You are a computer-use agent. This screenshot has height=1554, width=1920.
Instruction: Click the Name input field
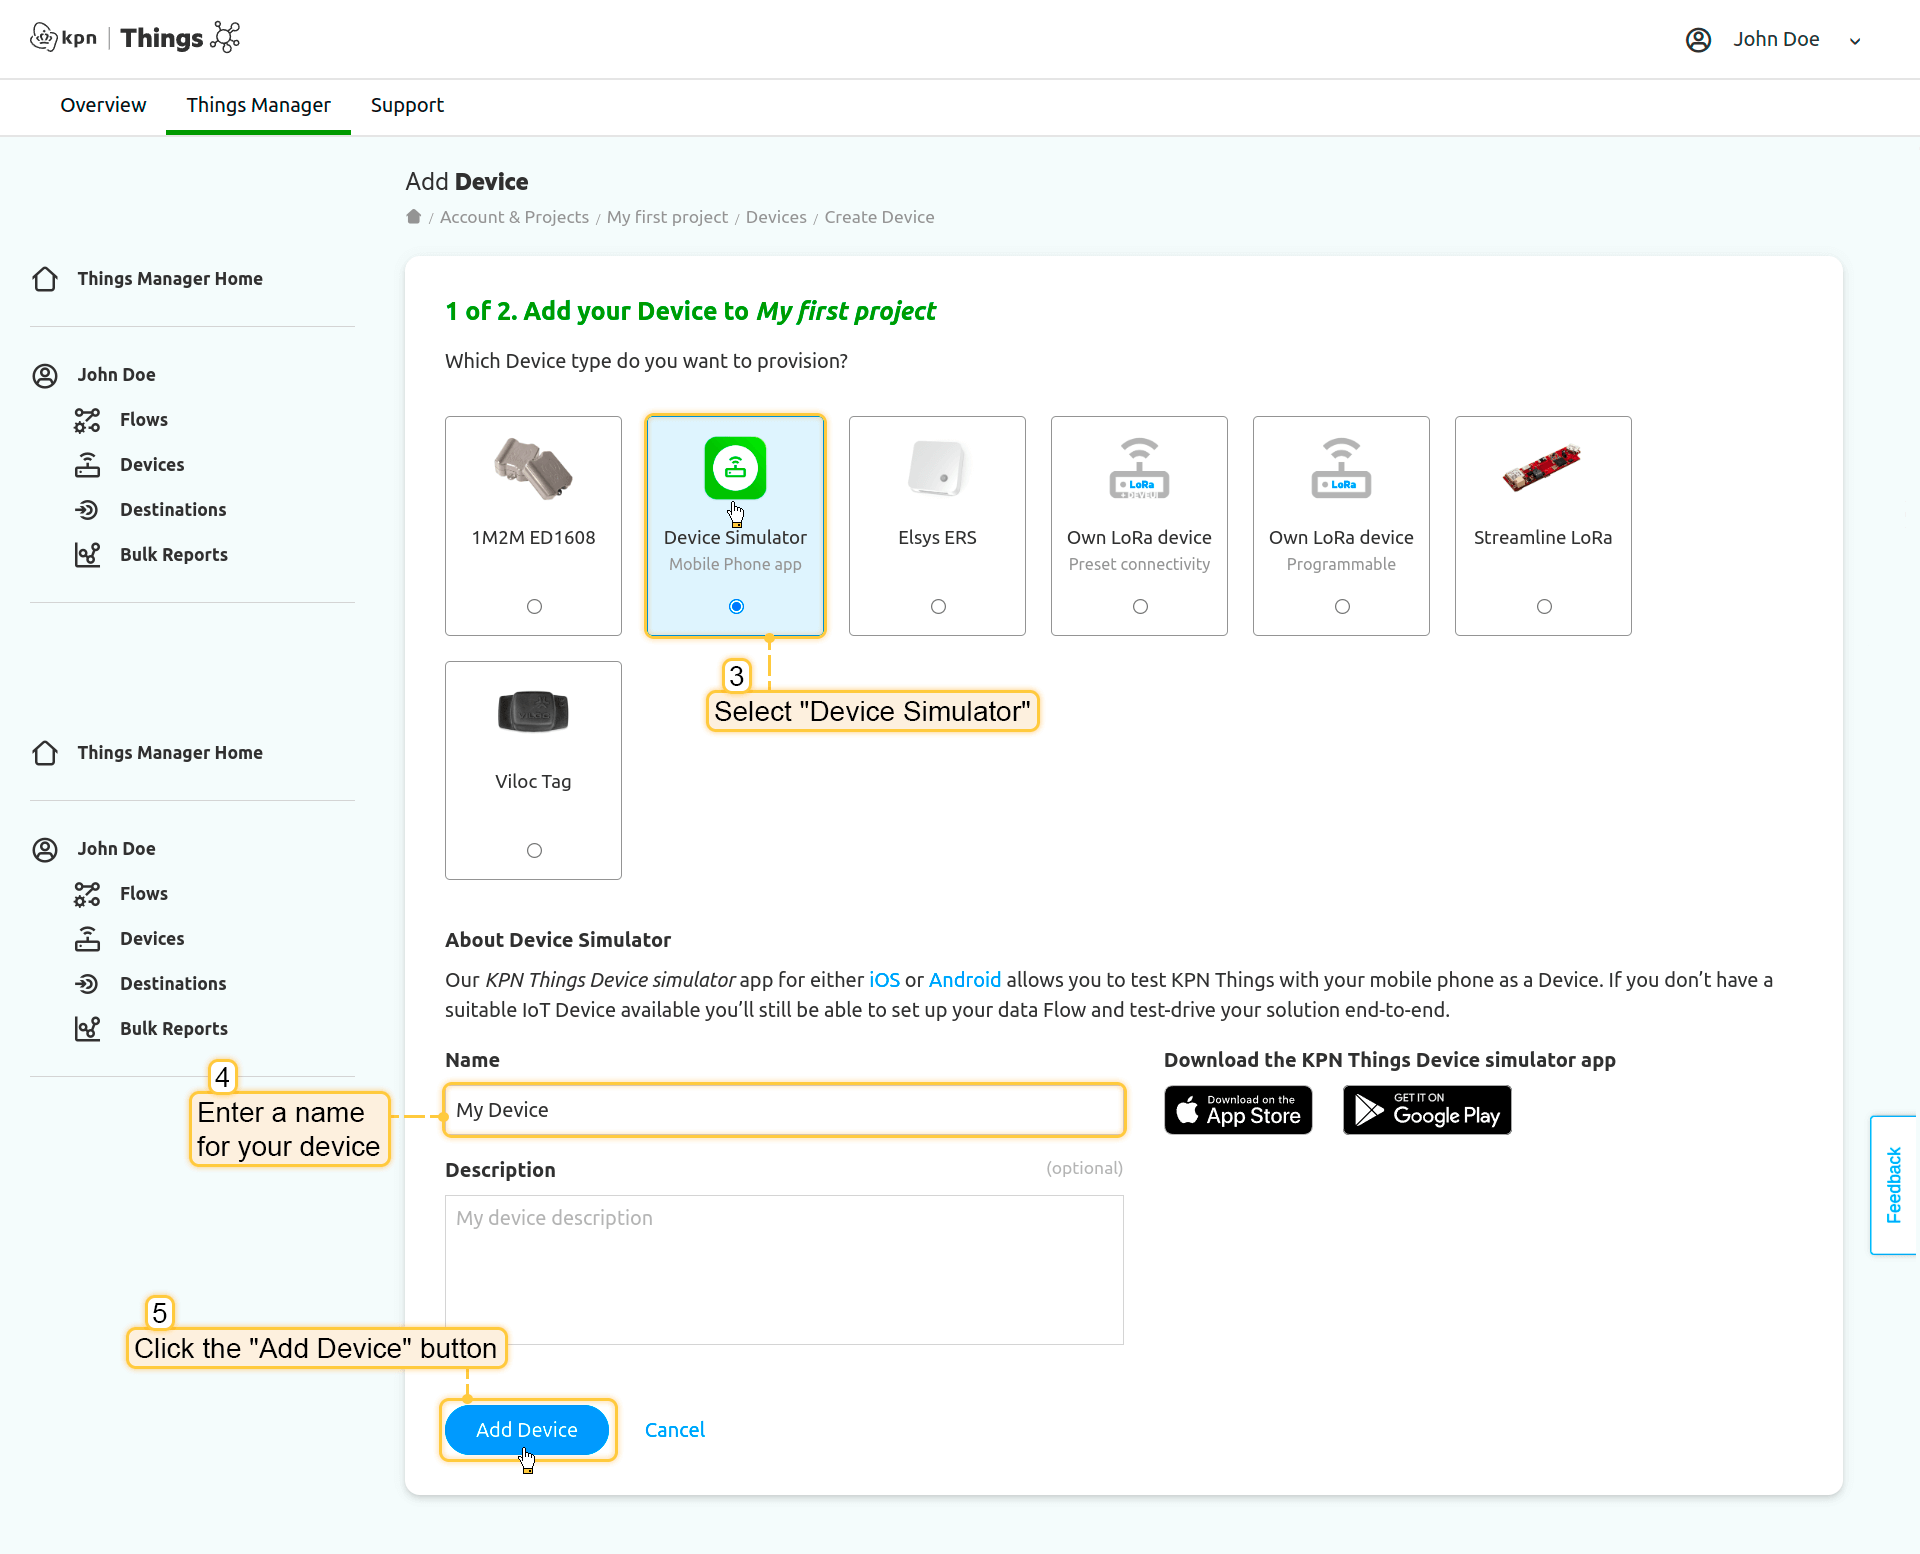784,1110
